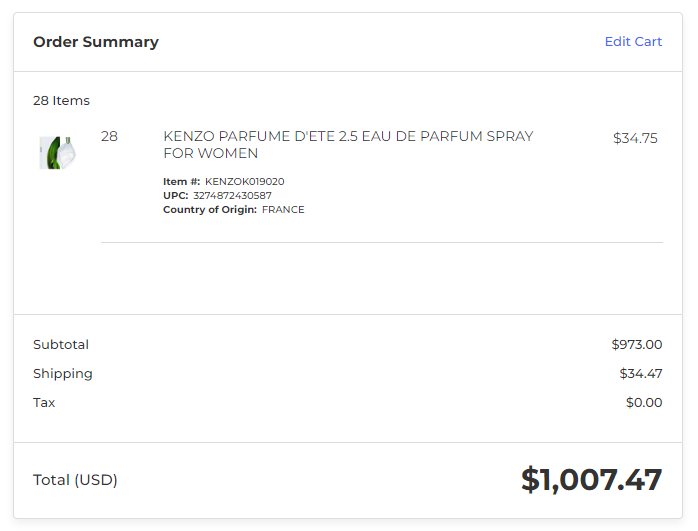
Task: Select the 28 Items count text
Action: pos(61,101)
